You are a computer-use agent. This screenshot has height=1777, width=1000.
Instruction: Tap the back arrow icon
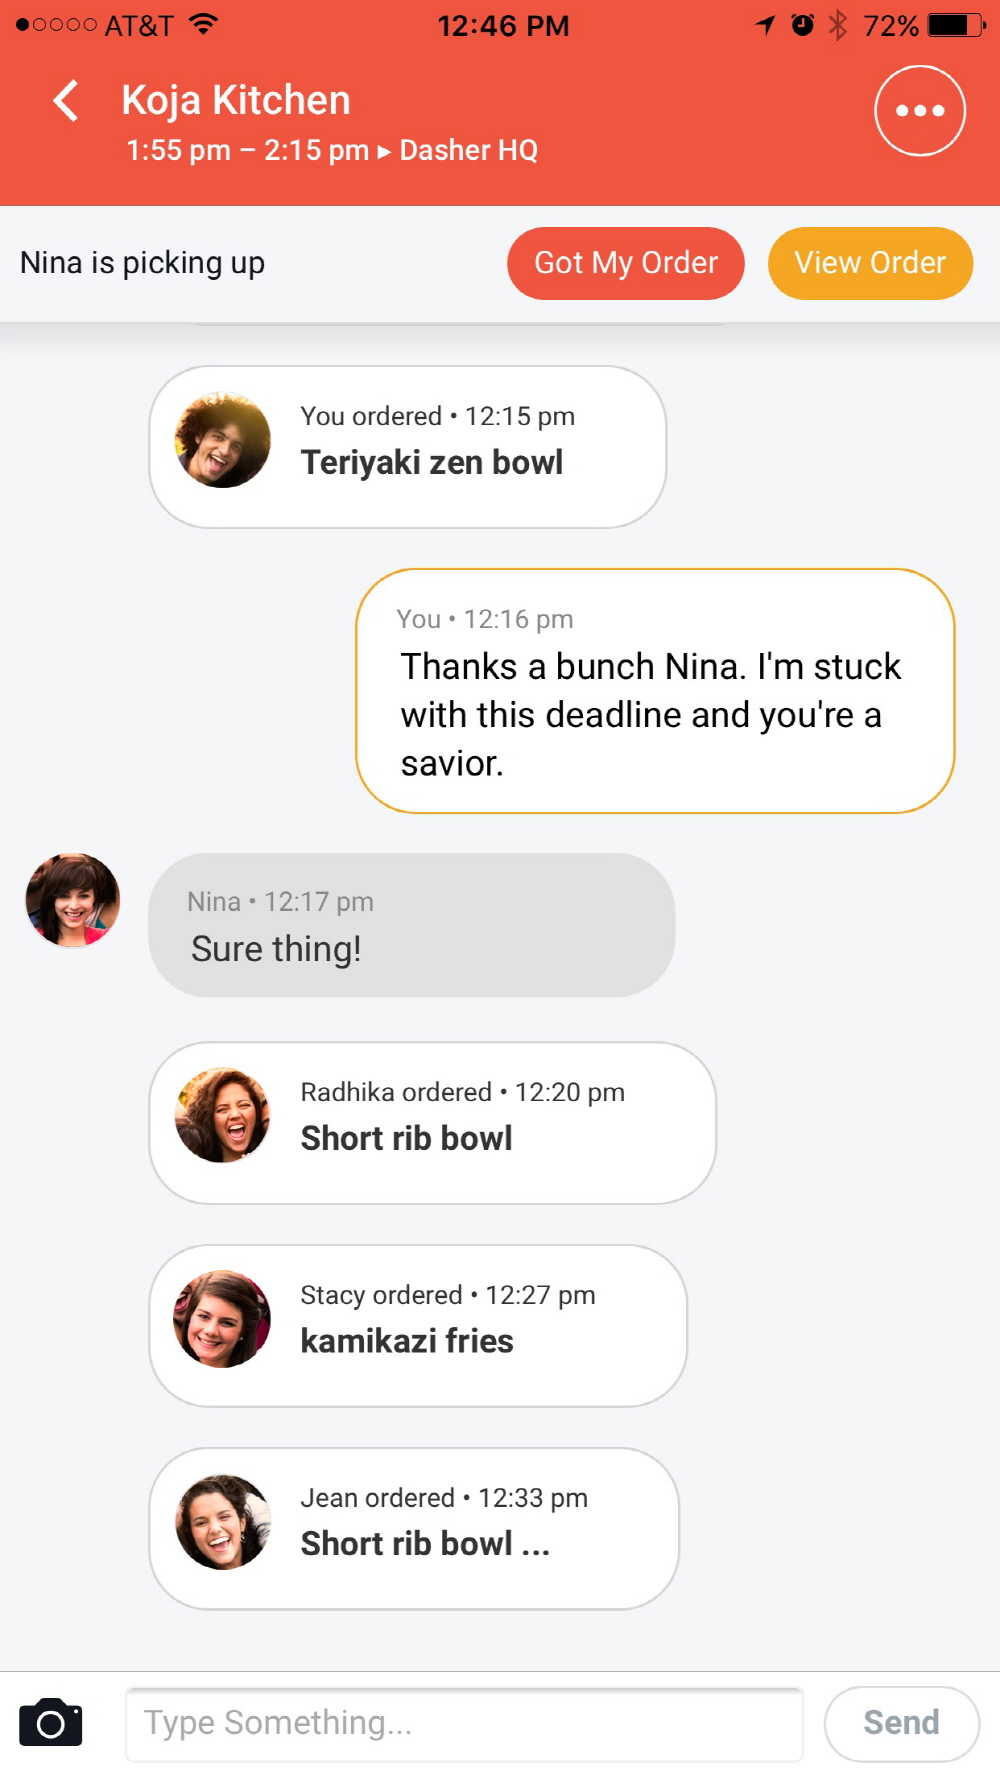point(66,101)
